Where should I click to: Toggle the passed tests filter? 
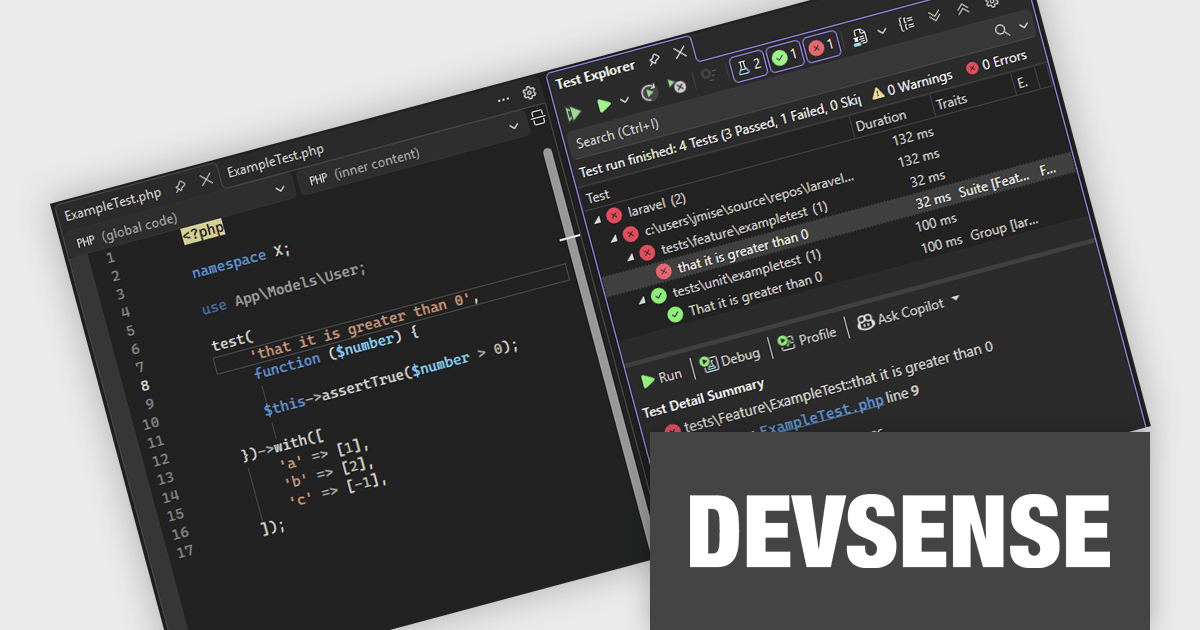pos(785,56)
